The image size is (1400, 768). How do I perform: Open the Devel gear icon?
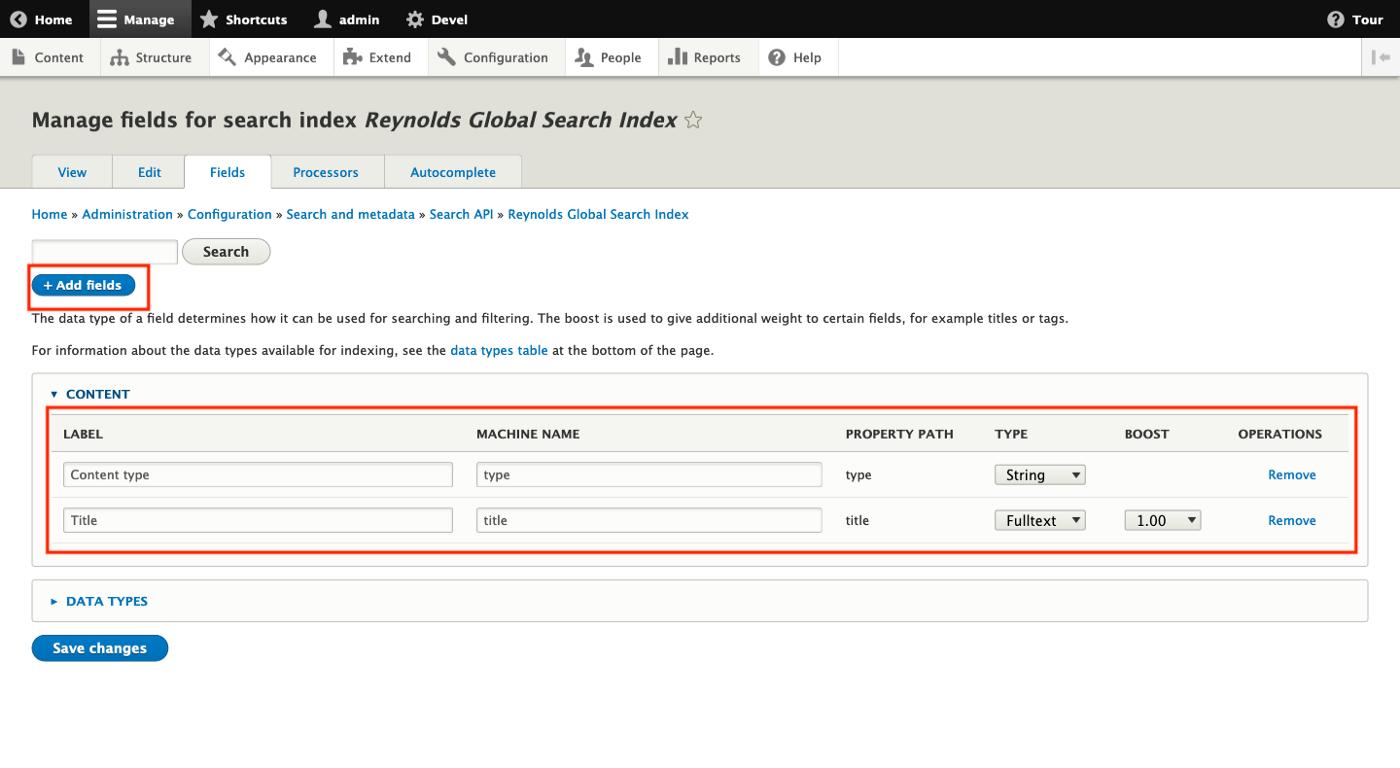[x=413, y=18]
